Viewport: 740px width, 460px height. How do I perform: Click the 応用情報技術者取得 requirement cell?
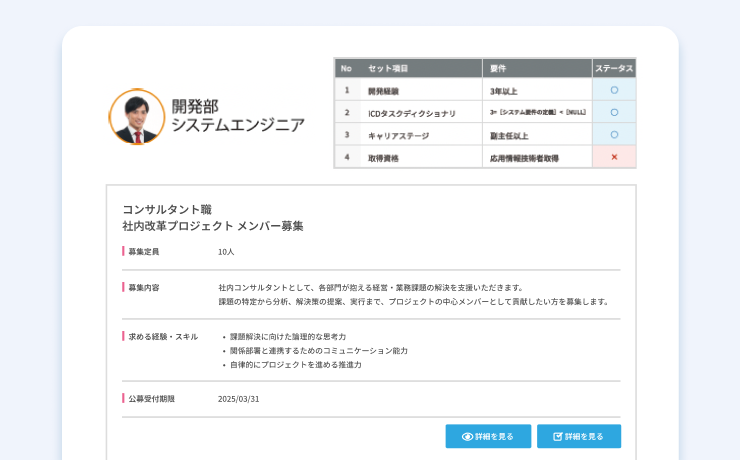point(537,157)
